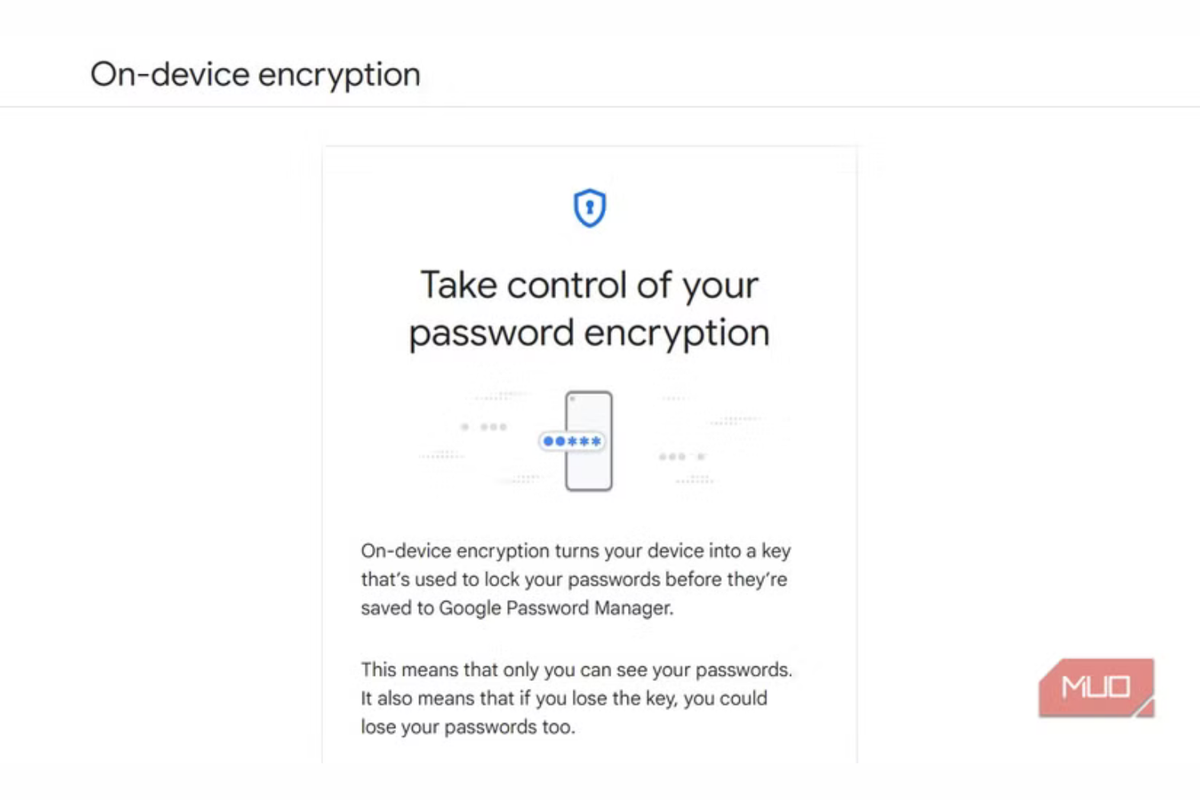
Task: Click the two blue circles in the password bubble
Action: click(x=554, y=441)
